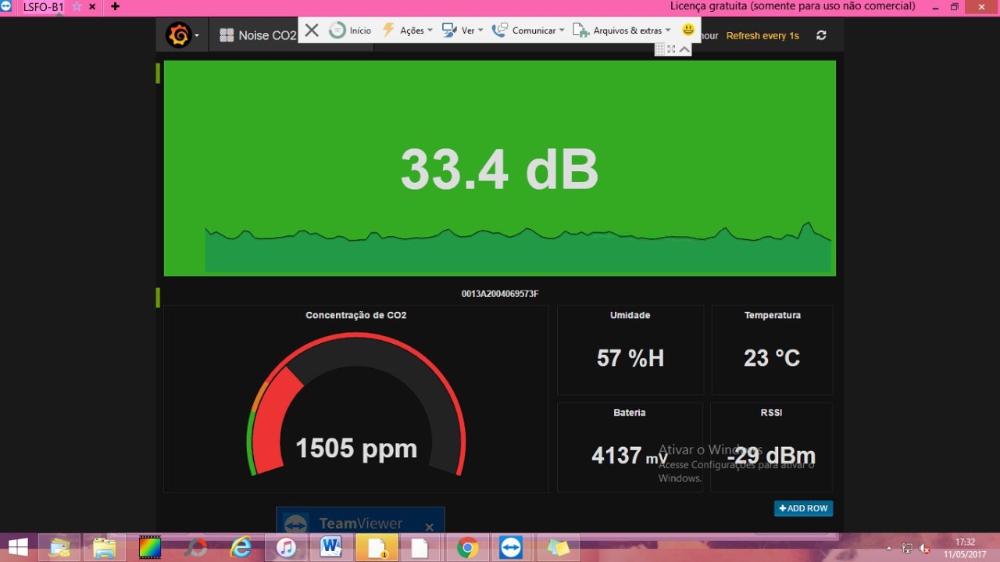Close the TeamViewer session with the X icon

(312, 30)
